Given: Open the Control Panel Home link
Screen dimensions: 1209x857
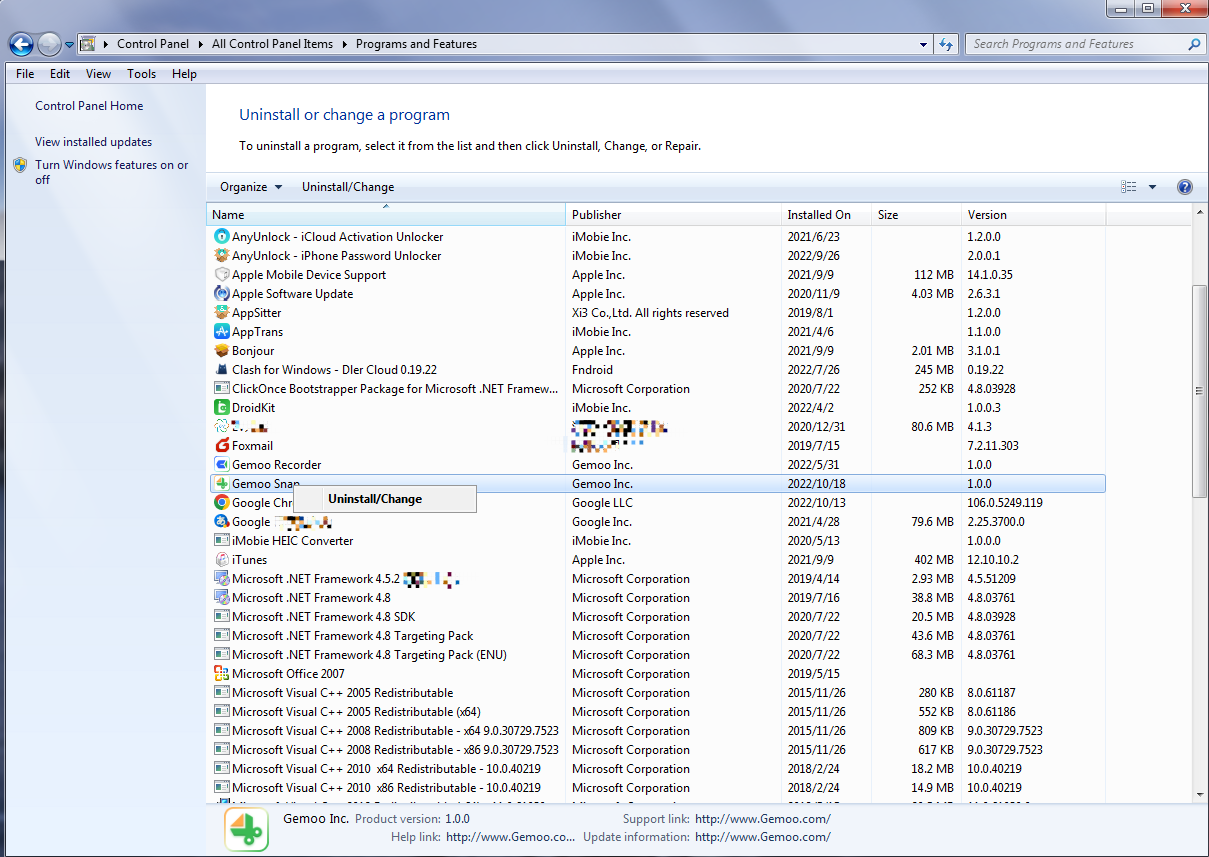Looking at the screenshot, I should [x=89, y=106].
